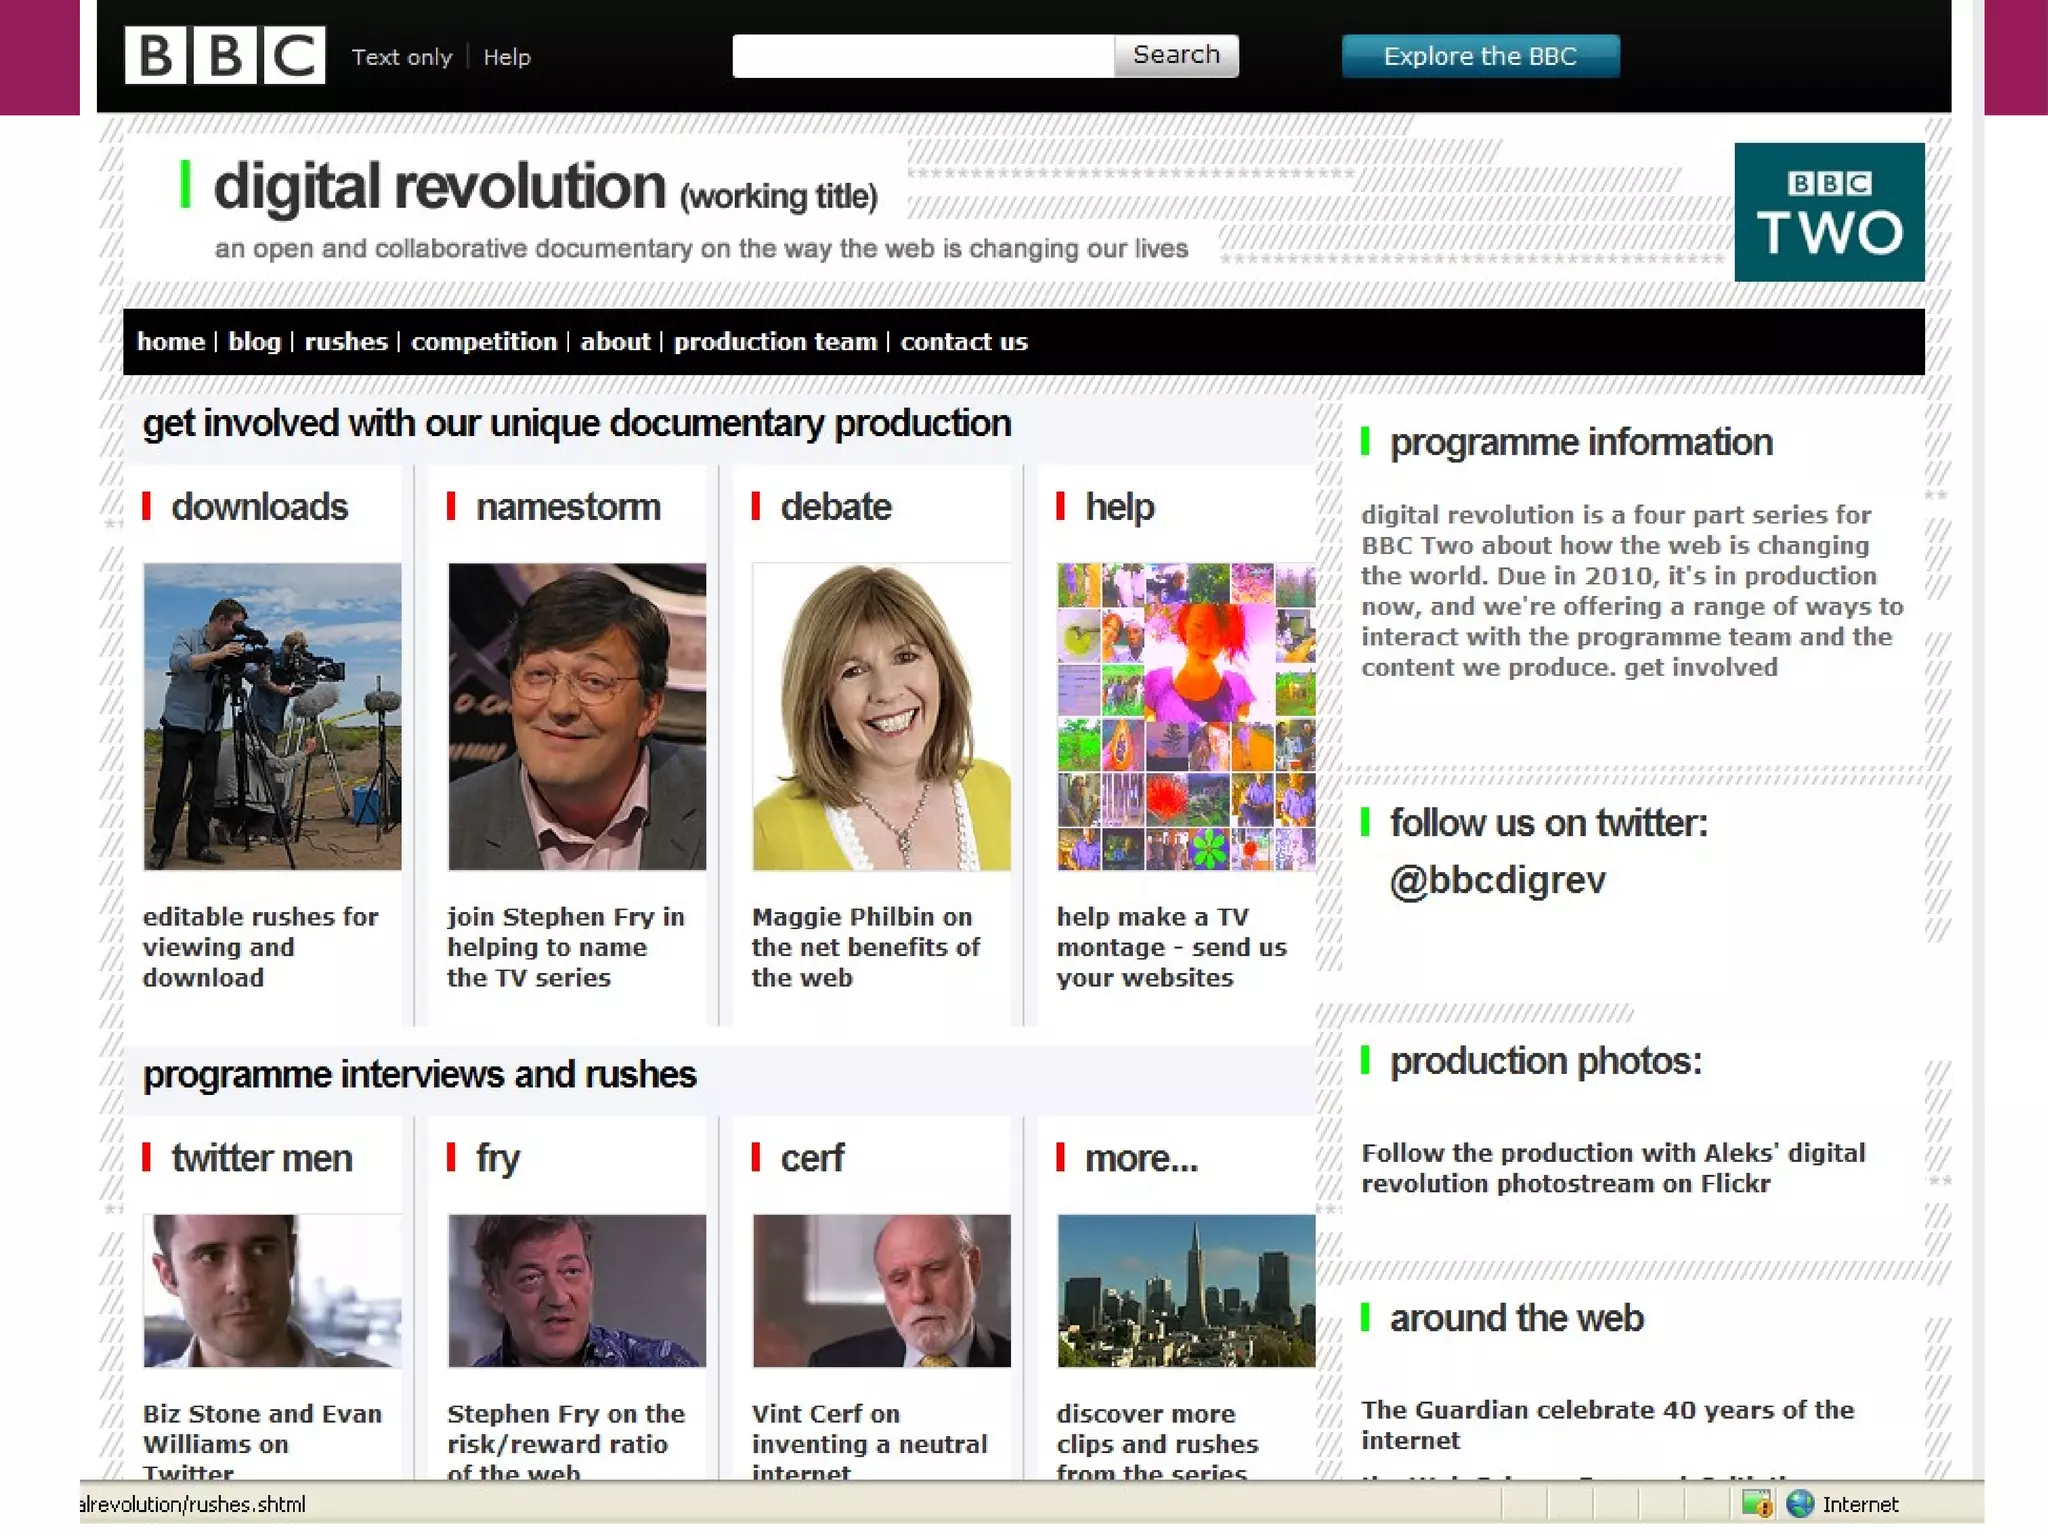
Task: Open the Maggie Philbin debate photo
Action: pos(880,716)
